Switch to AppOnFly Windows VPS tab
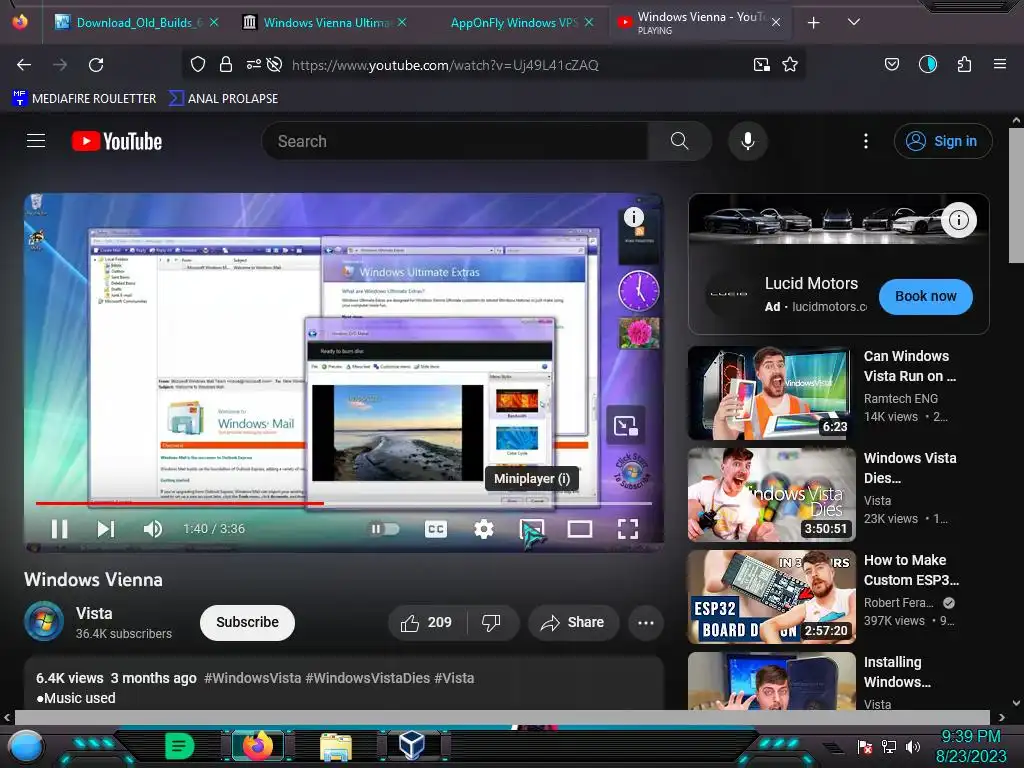The image size is (1024, 768). (x=514, y=23)
